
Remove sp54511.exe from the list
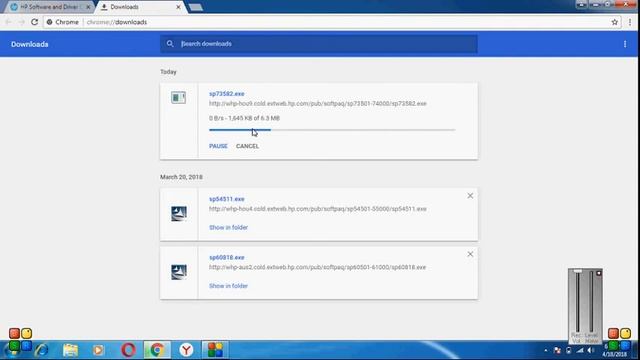point(470,196)
